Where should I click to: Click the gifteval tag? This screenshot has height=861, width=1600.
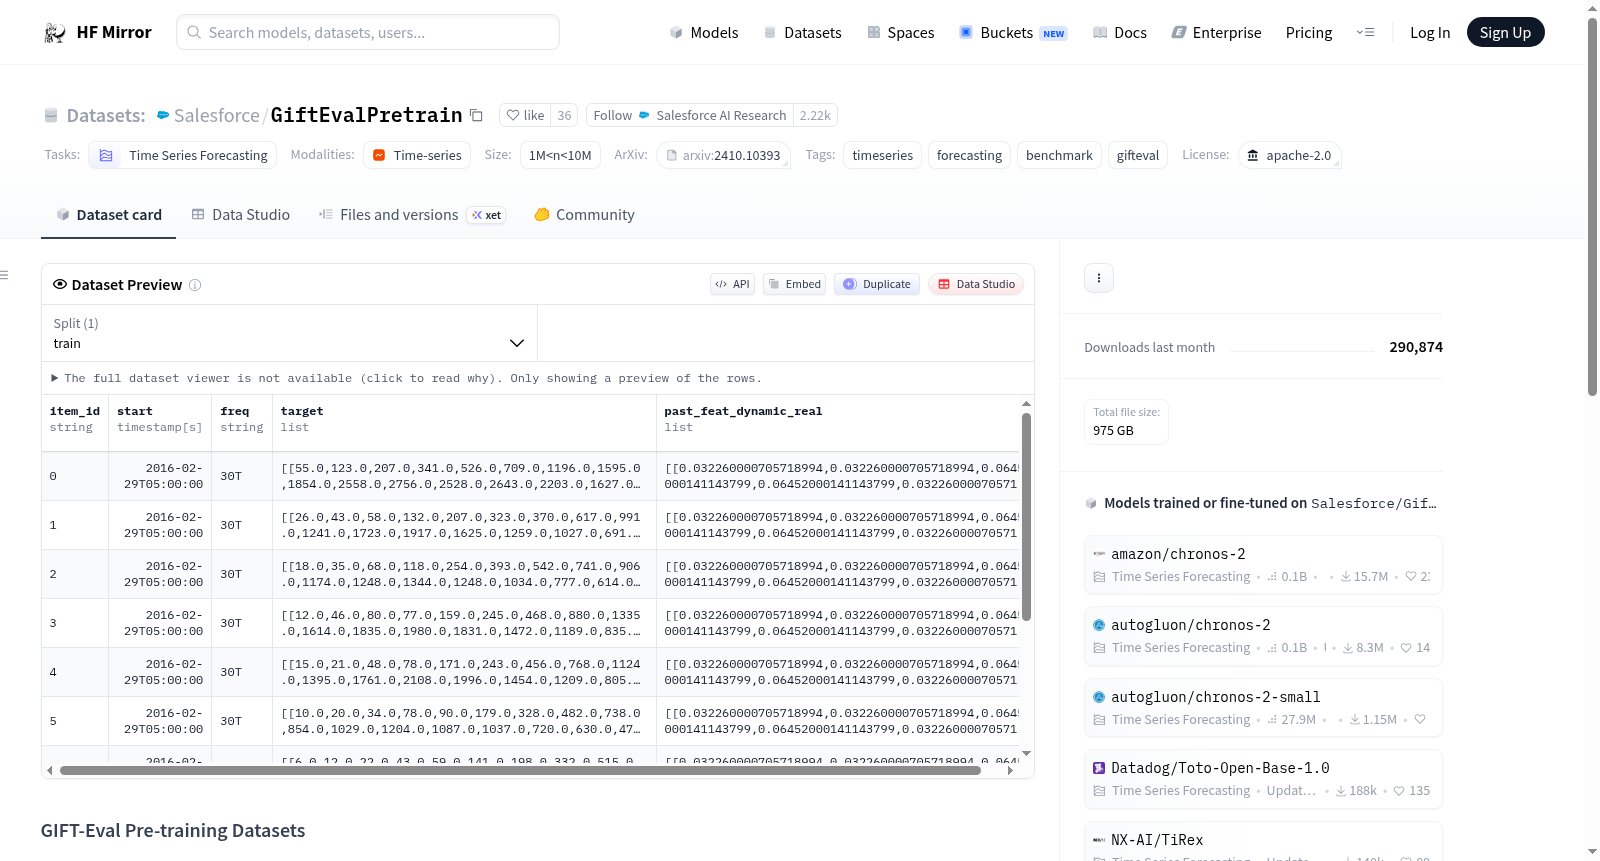(1138, 156)
